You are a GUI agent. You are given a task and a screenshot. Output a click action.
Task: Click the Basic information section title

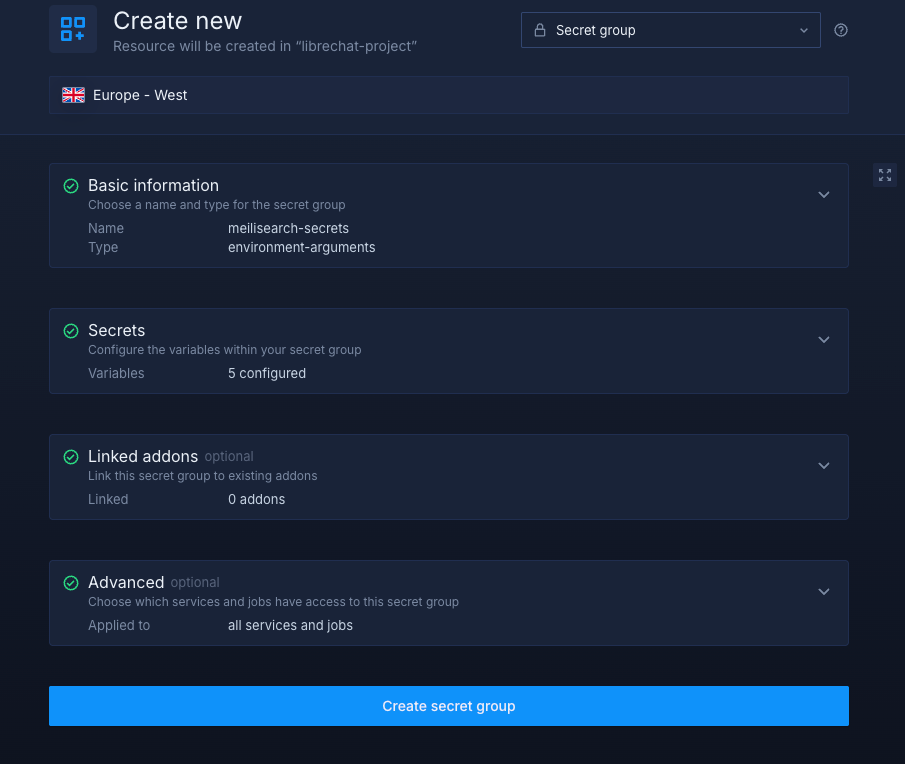point(153,185)
